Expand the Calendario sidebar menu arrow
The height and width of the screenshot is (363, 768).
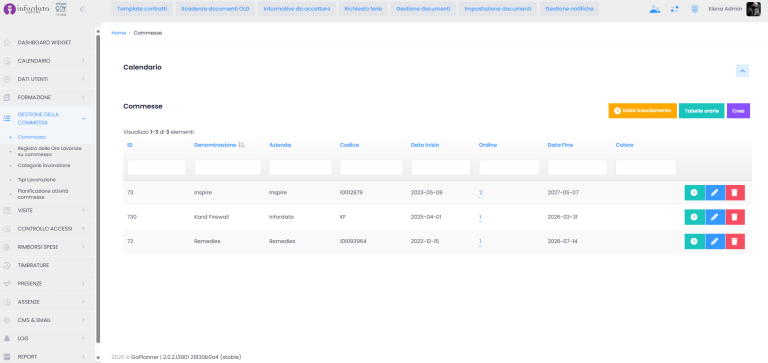(x=84, y=61)
